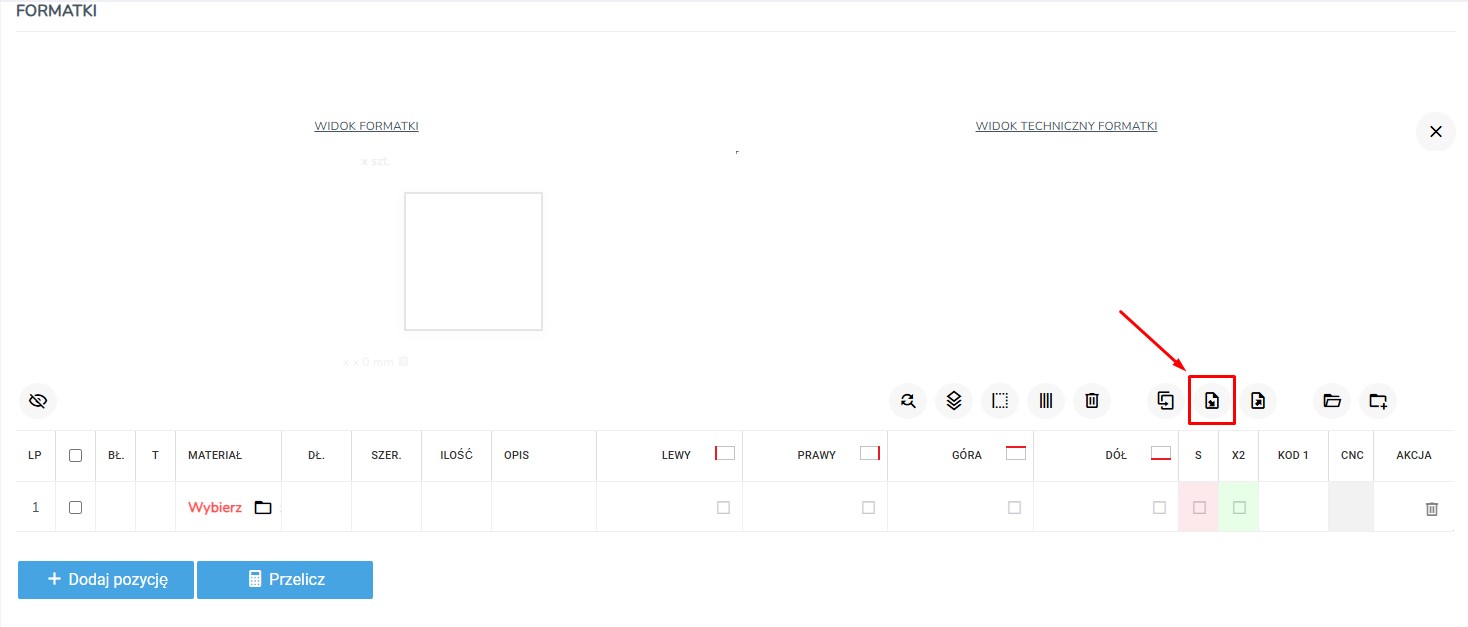The image size is (1468, 627).
Task: Enable the LEWY edge checkbox in row 1
Action: [723, 508]
